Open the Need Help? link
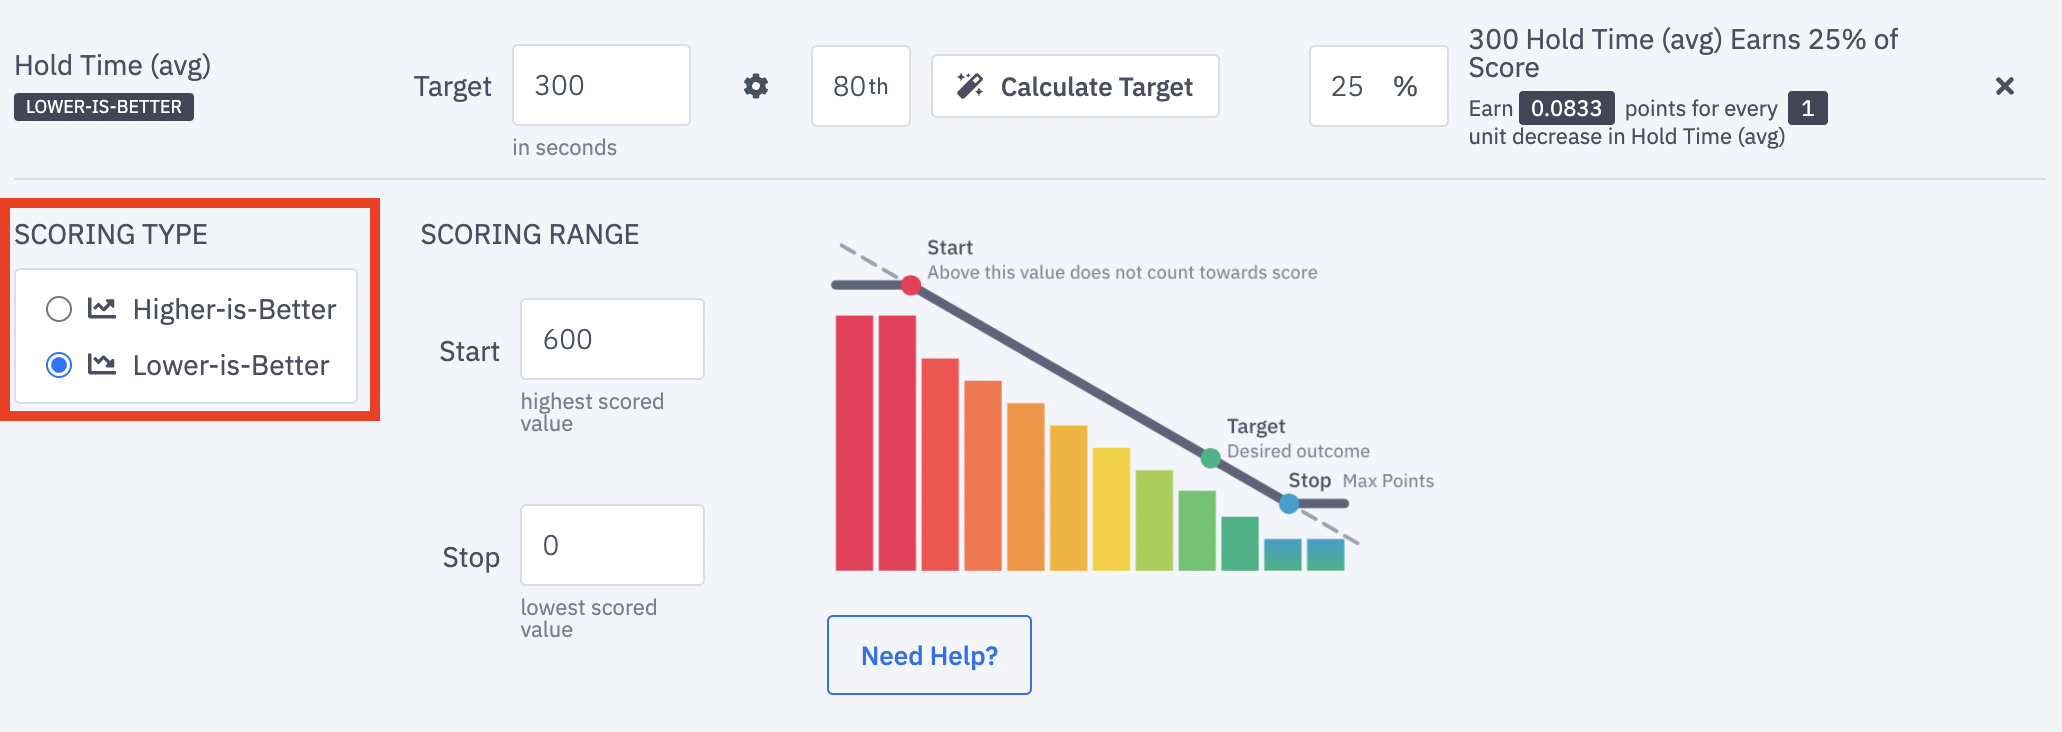The height and width of the screenshot is (732, 2062). click(x=929, y=655)
